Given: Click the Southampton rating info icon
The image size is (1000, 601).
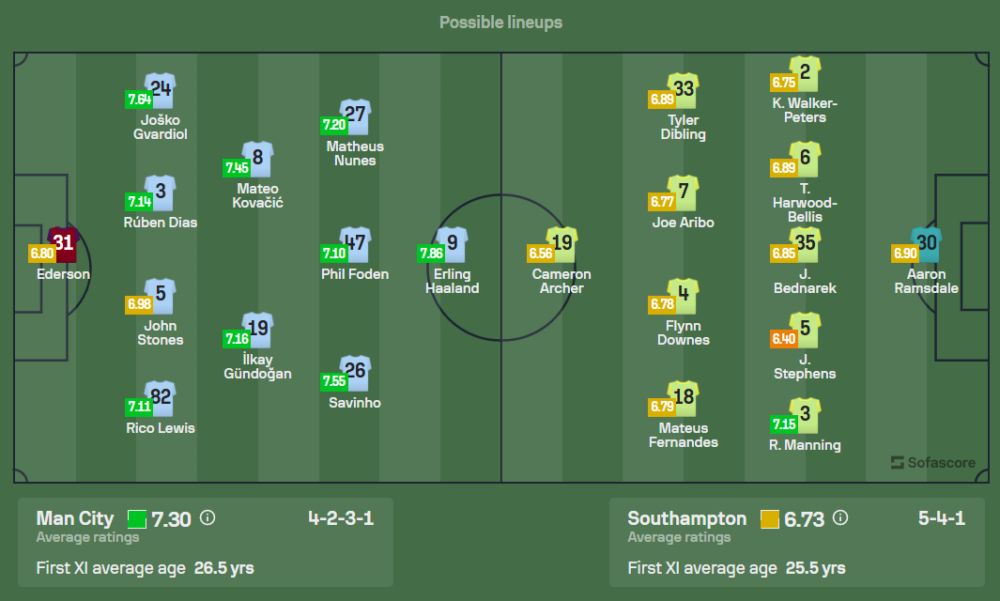Looking at the screenshot, I should click(840, 518).
